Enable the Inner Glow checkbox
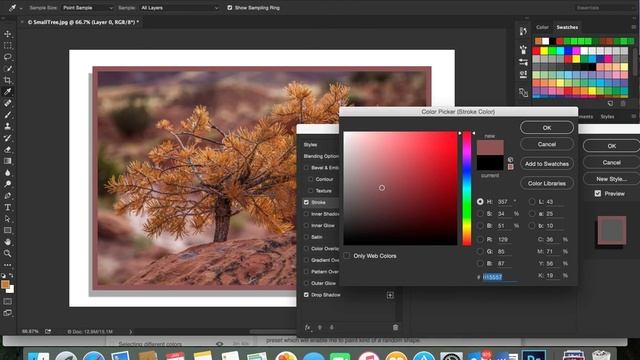Image resolution: width=640 pixels, height=360 pixels. point(306,225)
